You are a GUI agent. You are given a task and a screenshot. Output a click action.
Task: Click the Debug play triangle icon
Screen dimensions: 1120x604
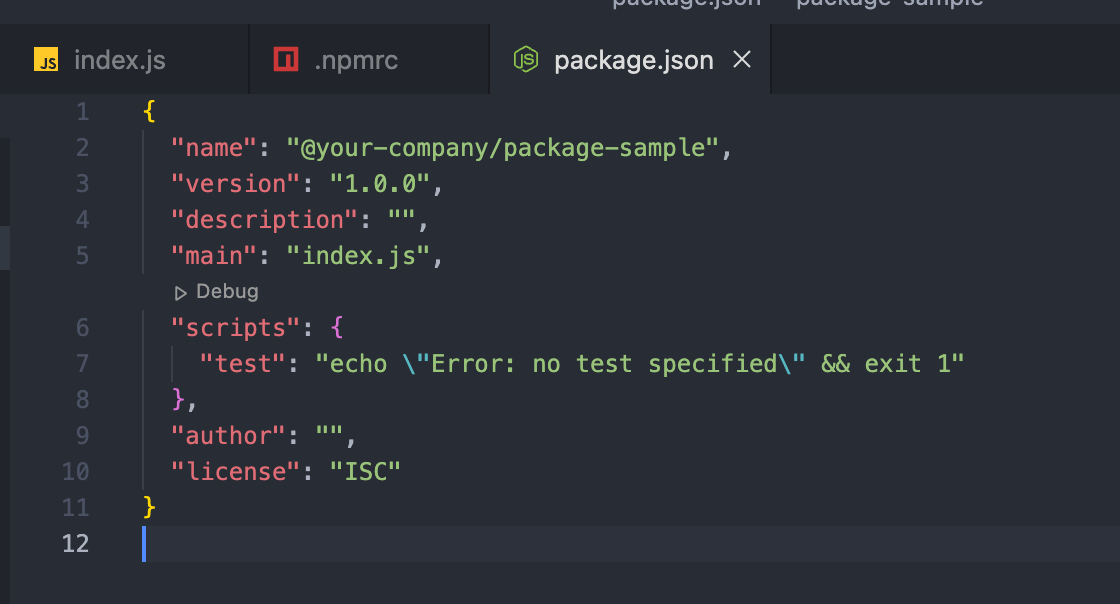click(x=181, y=292)
